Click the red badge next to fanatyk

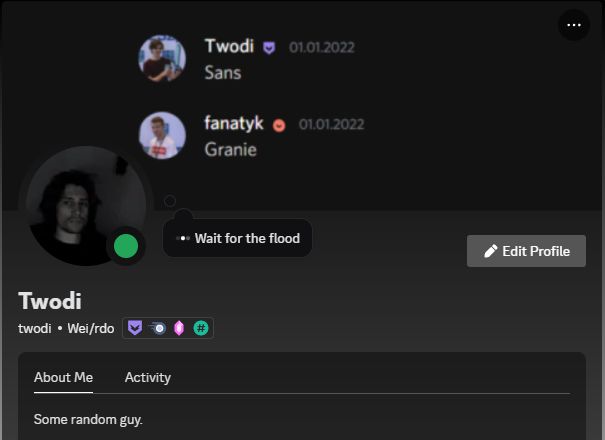click(x=279, y=125)
